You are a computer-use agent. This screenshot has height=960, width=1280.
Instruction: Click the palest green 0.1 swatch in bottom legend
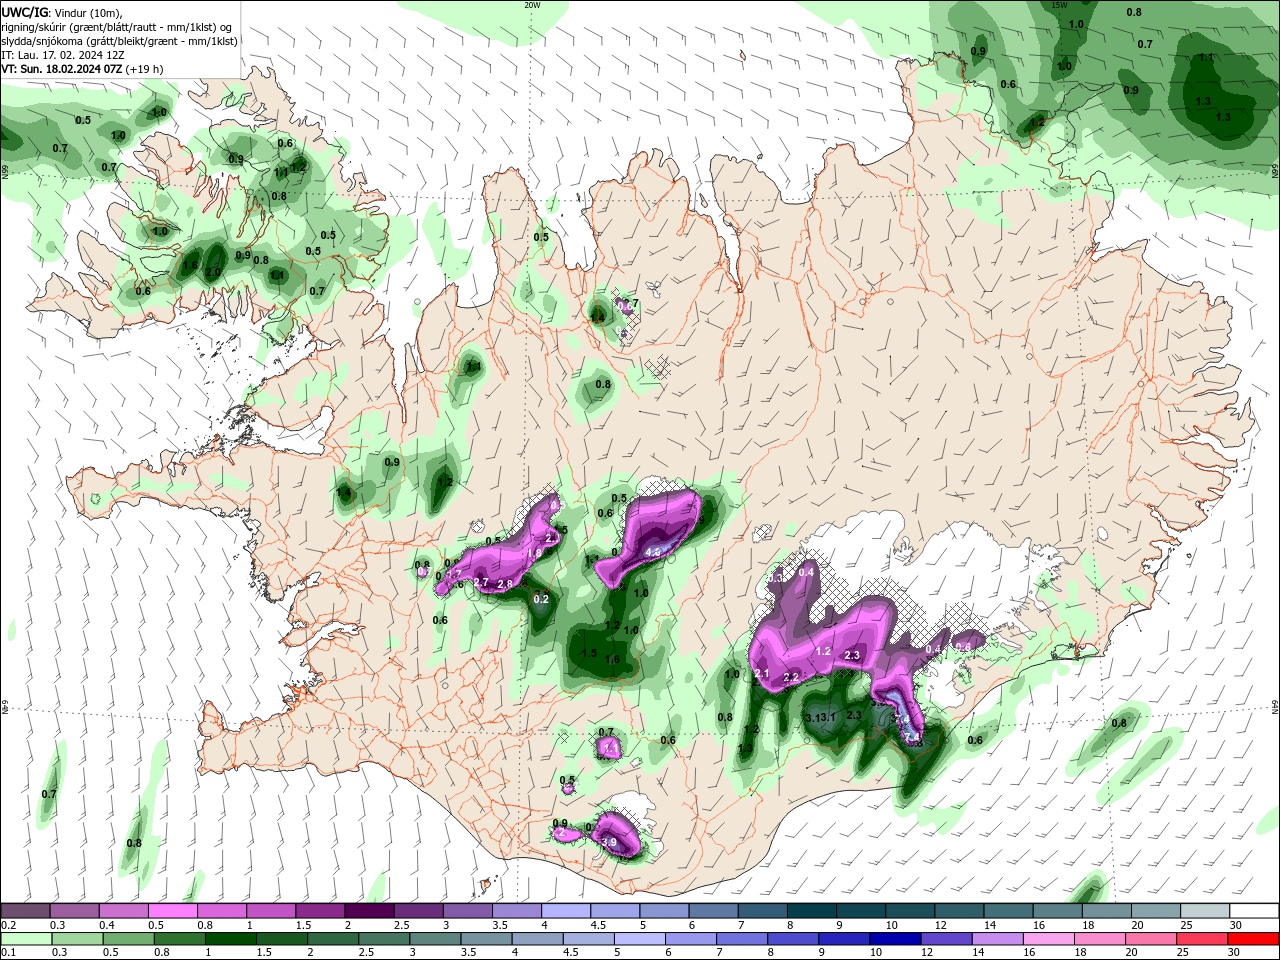pyautogui.click(x=25, y=939)
